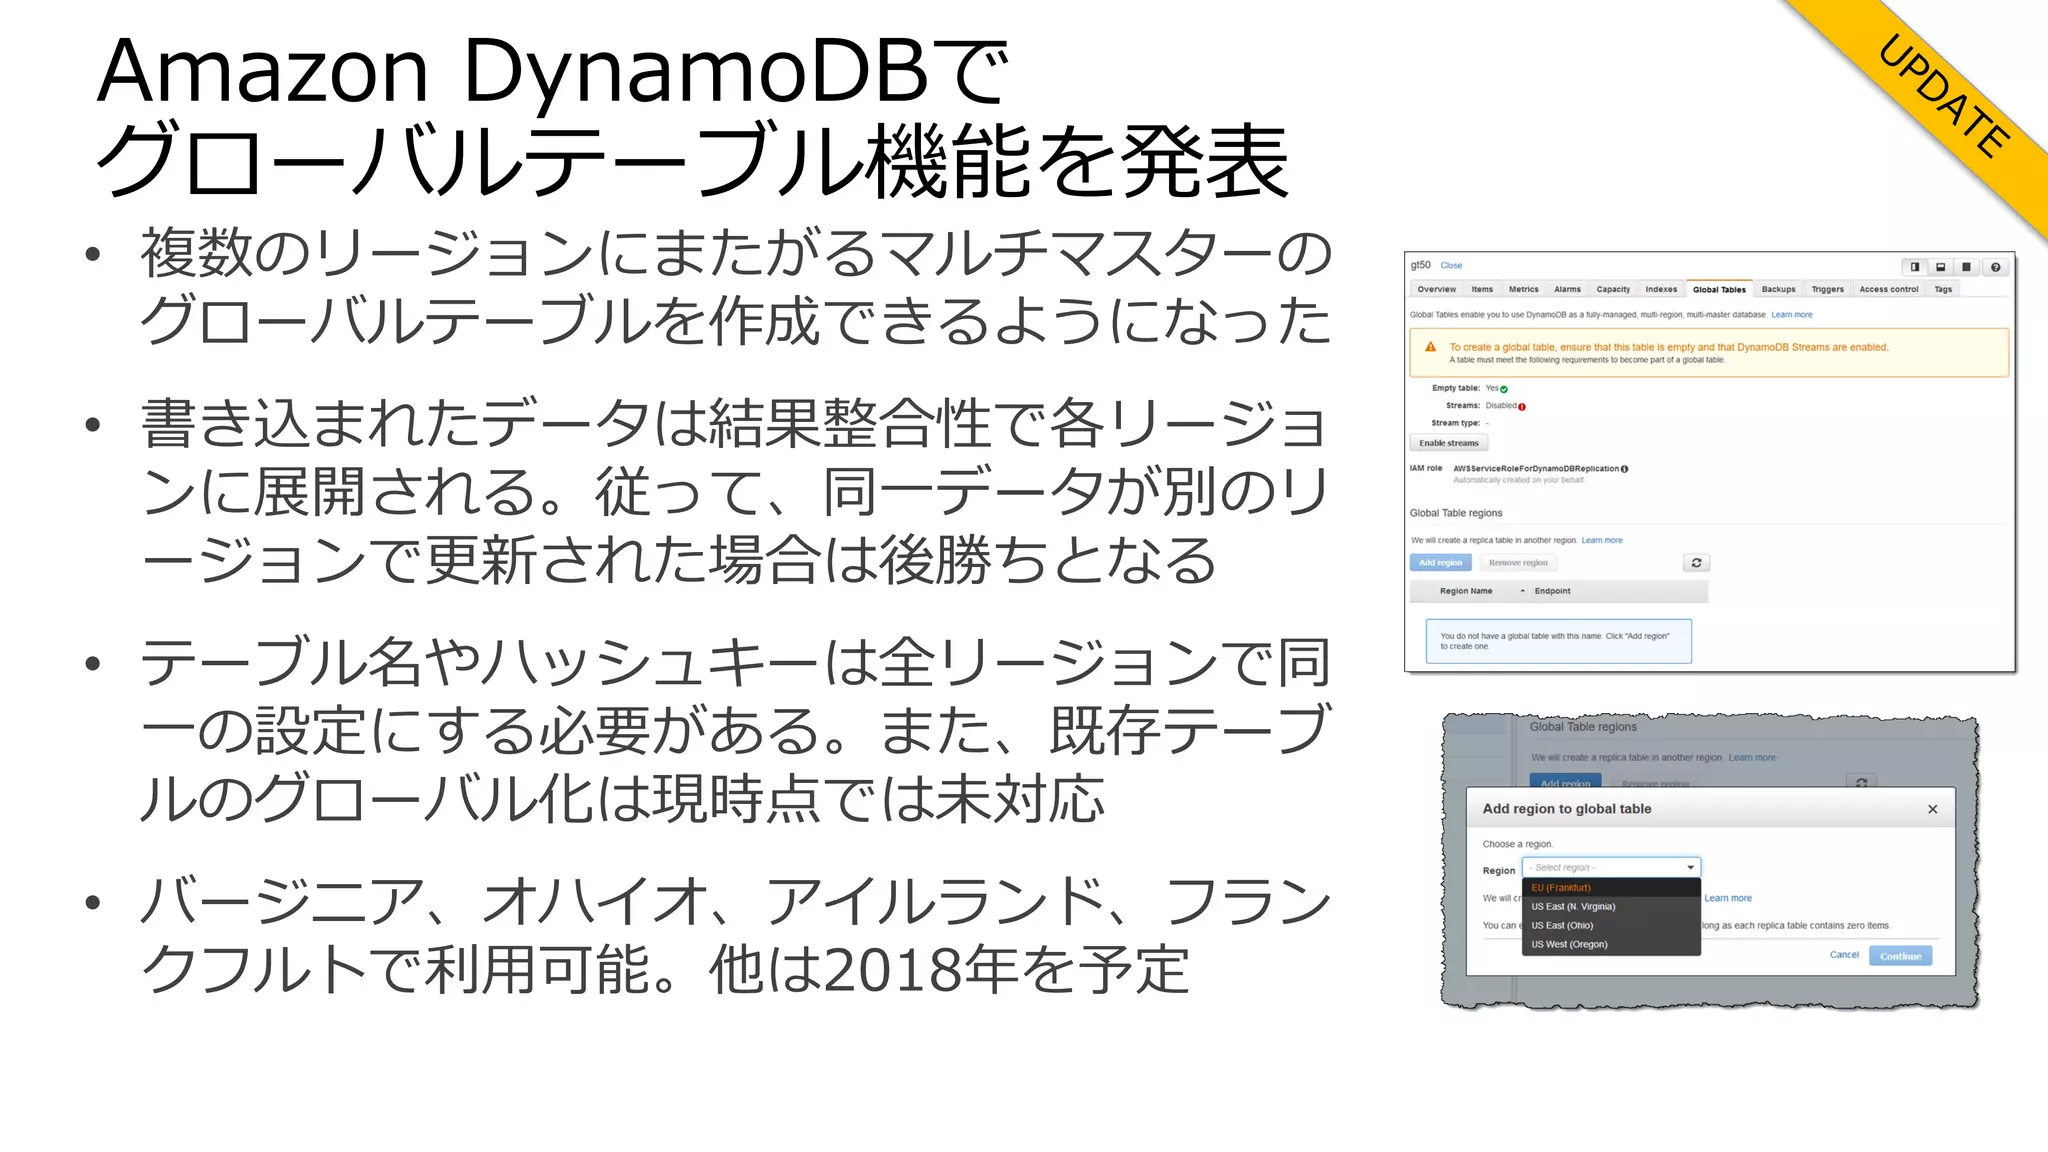Switch to the Alarms tab

1567,289
